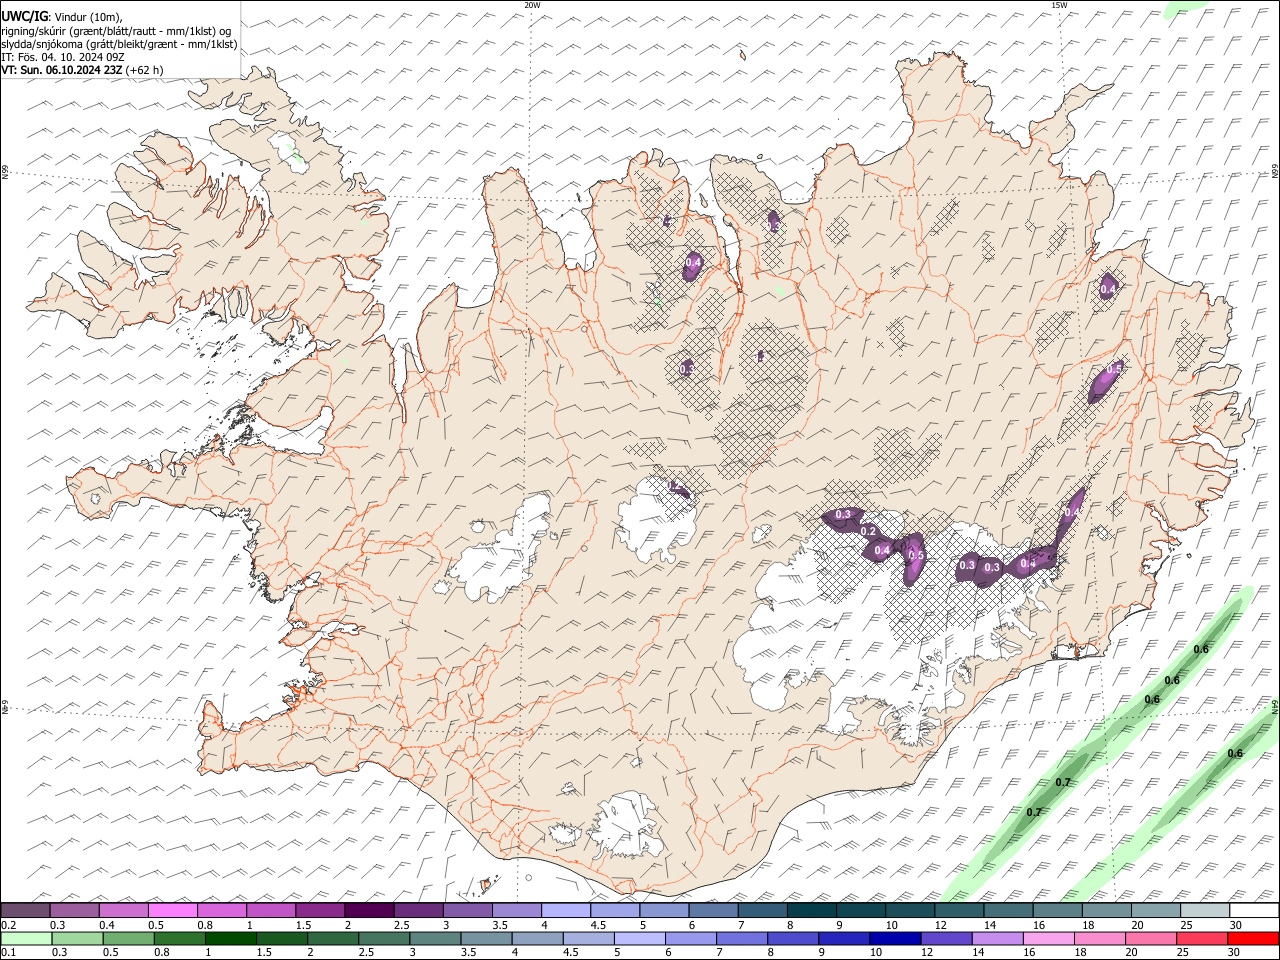Select the 2.5 swatch in the bottom legend row
1280x960 pixels.
[x=383, y=938]
